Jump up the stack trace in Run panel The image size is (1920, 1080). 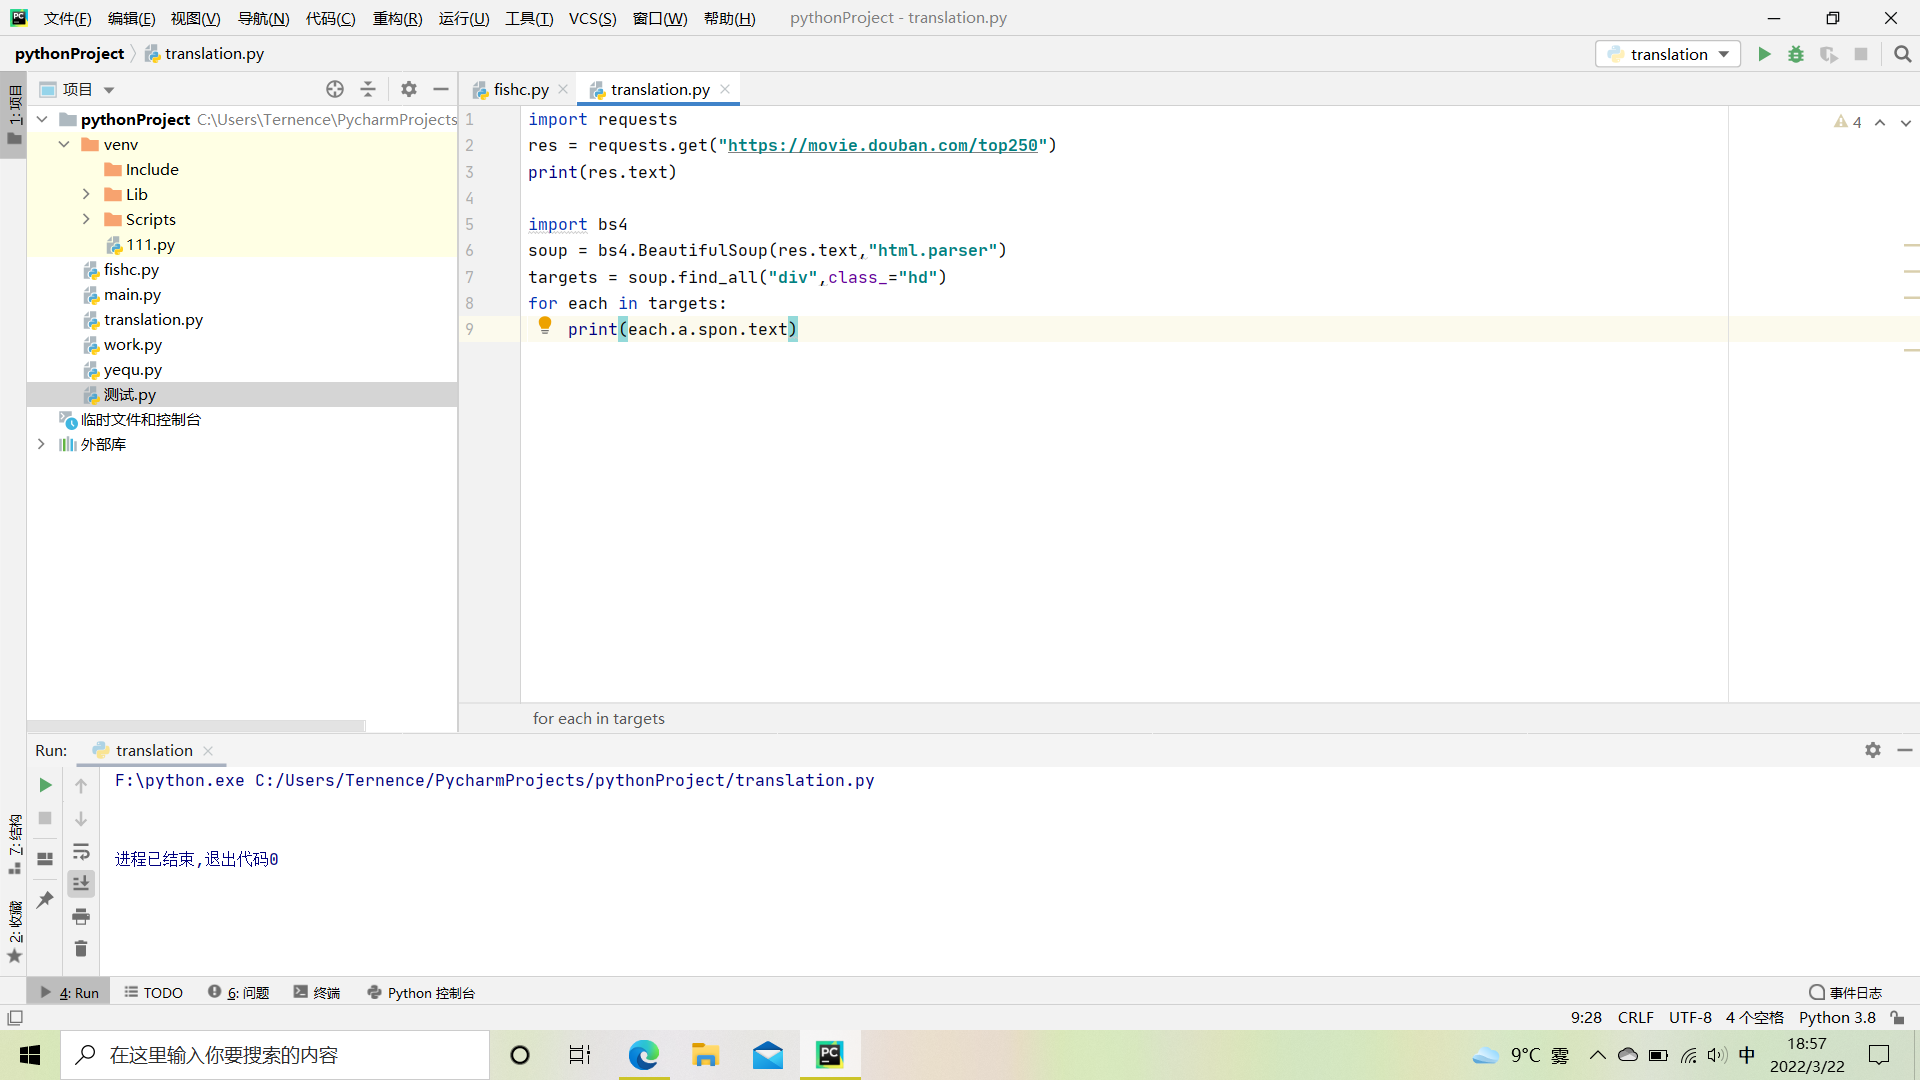[81, 785]
